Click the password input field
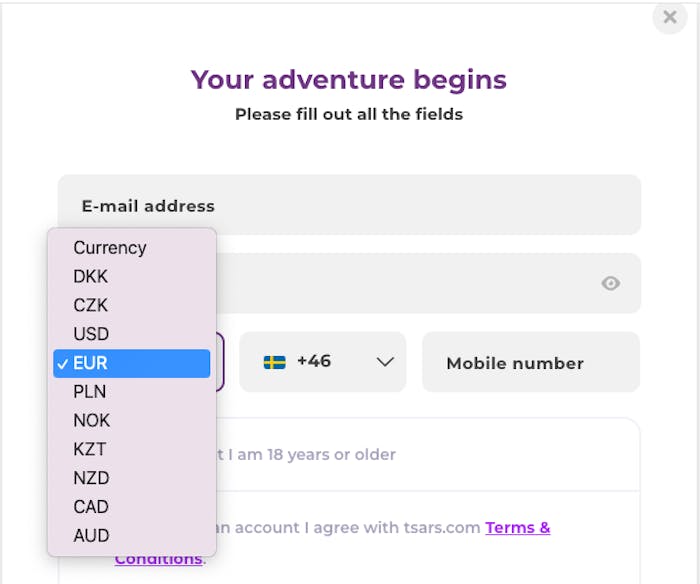Screen dimensions: 700x584 click(x=429, y=283)
